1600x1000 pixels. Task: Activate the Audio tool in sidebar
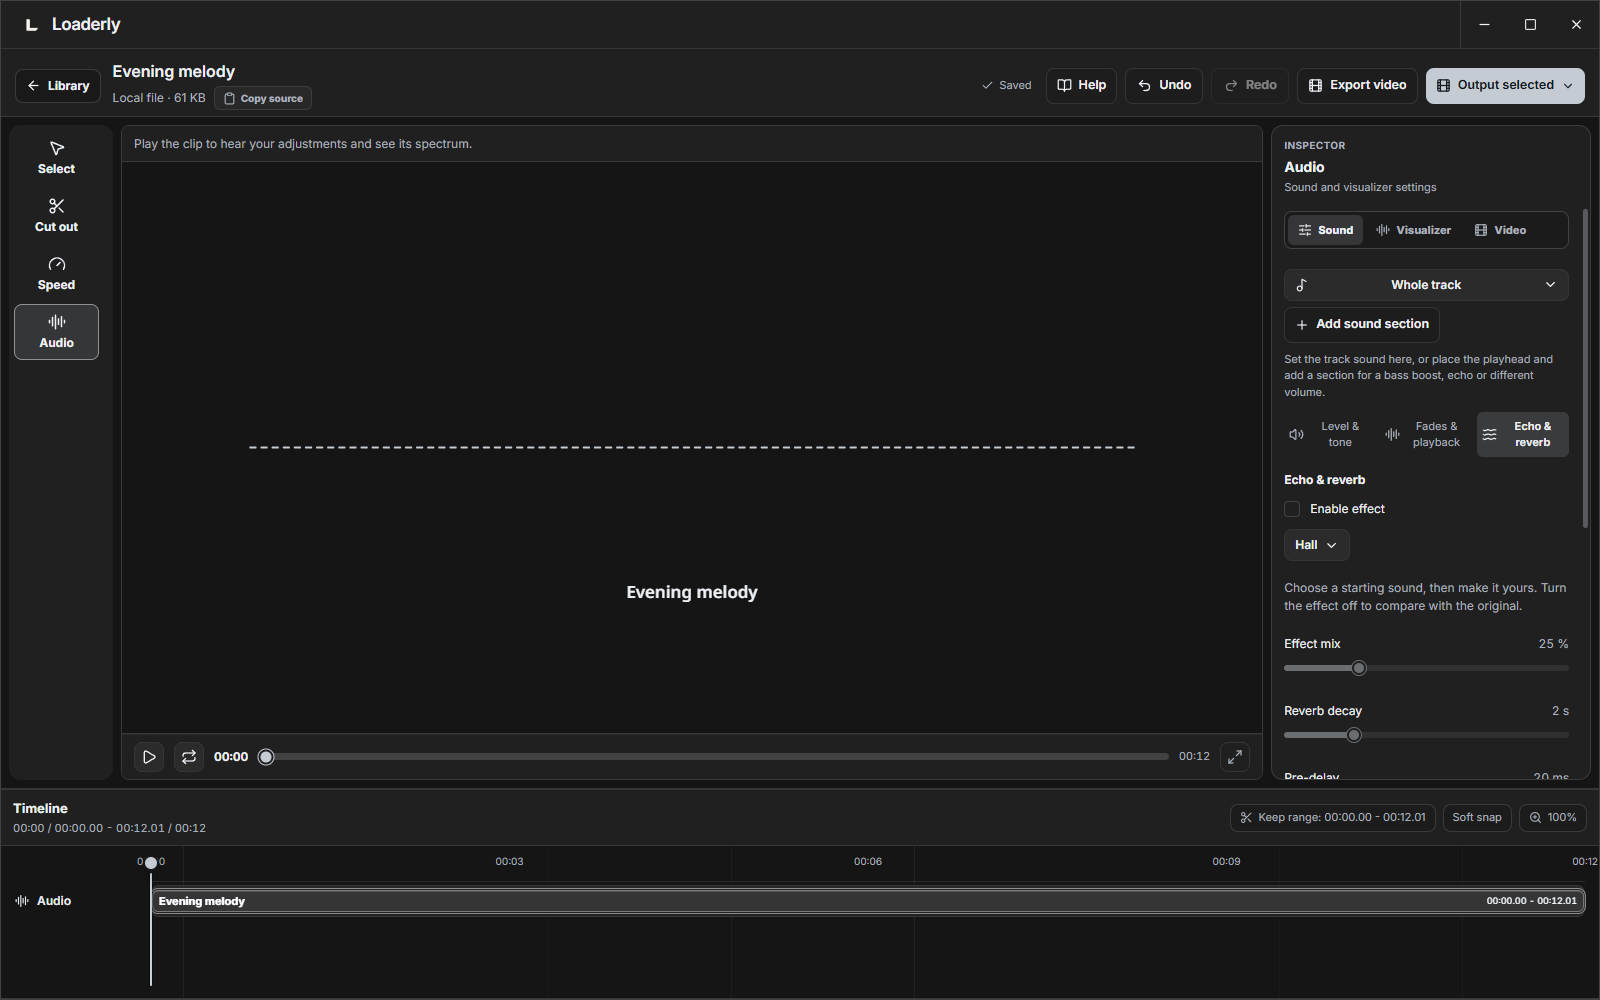[x=56, y=332]
